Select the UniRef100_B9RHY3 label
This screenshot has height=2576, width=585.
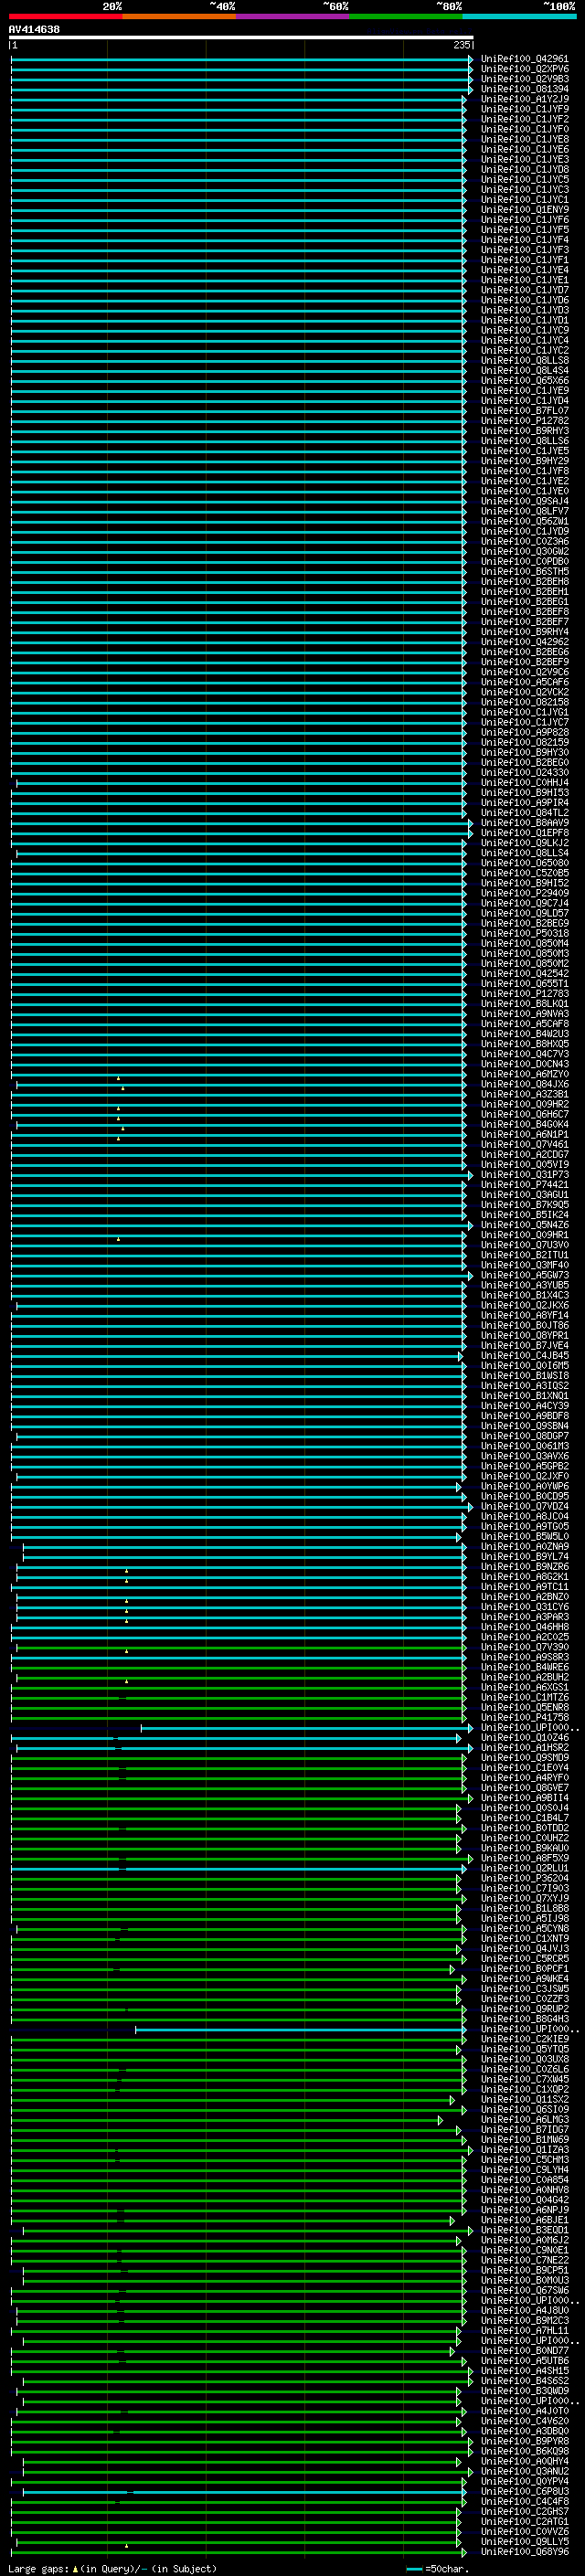point(524,431)
